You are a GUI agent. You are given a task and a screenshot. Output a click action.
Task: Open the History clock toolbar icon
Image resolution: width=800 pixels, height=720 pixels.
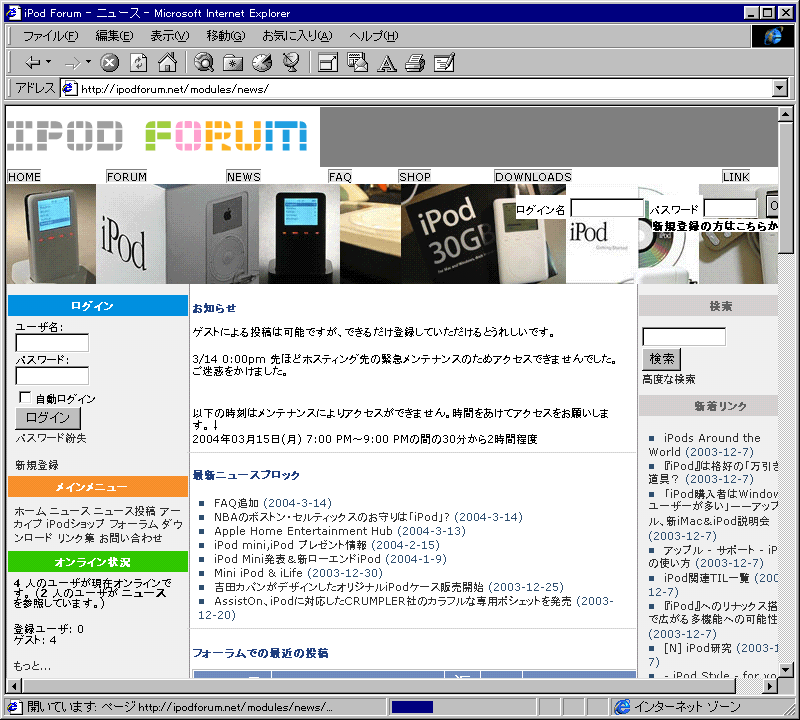(x=262, y=62)
